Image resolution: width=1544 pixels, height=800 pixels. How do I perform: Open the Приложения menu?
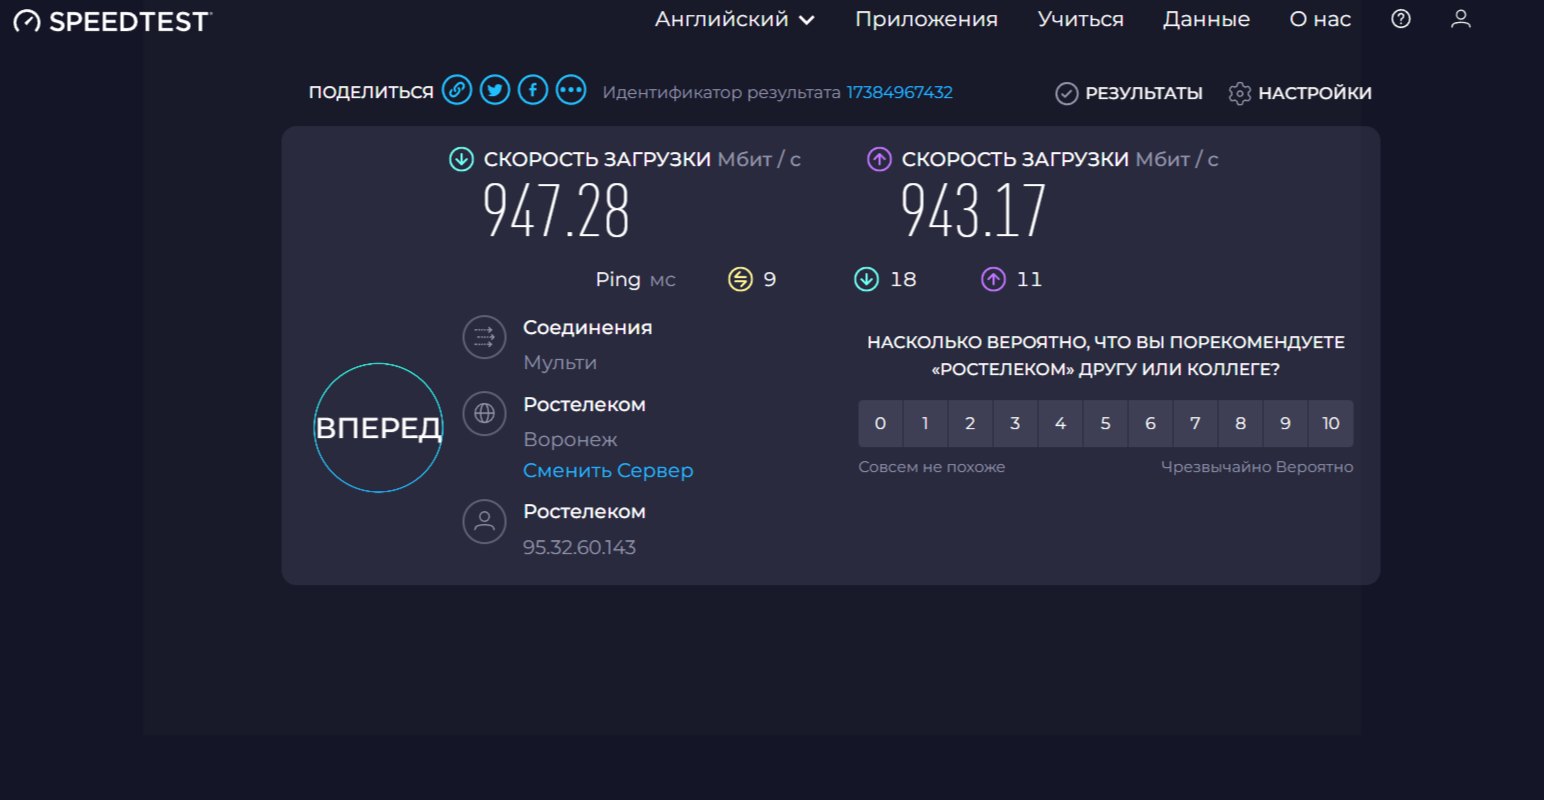pyautogui.click(x=926, y=20)
